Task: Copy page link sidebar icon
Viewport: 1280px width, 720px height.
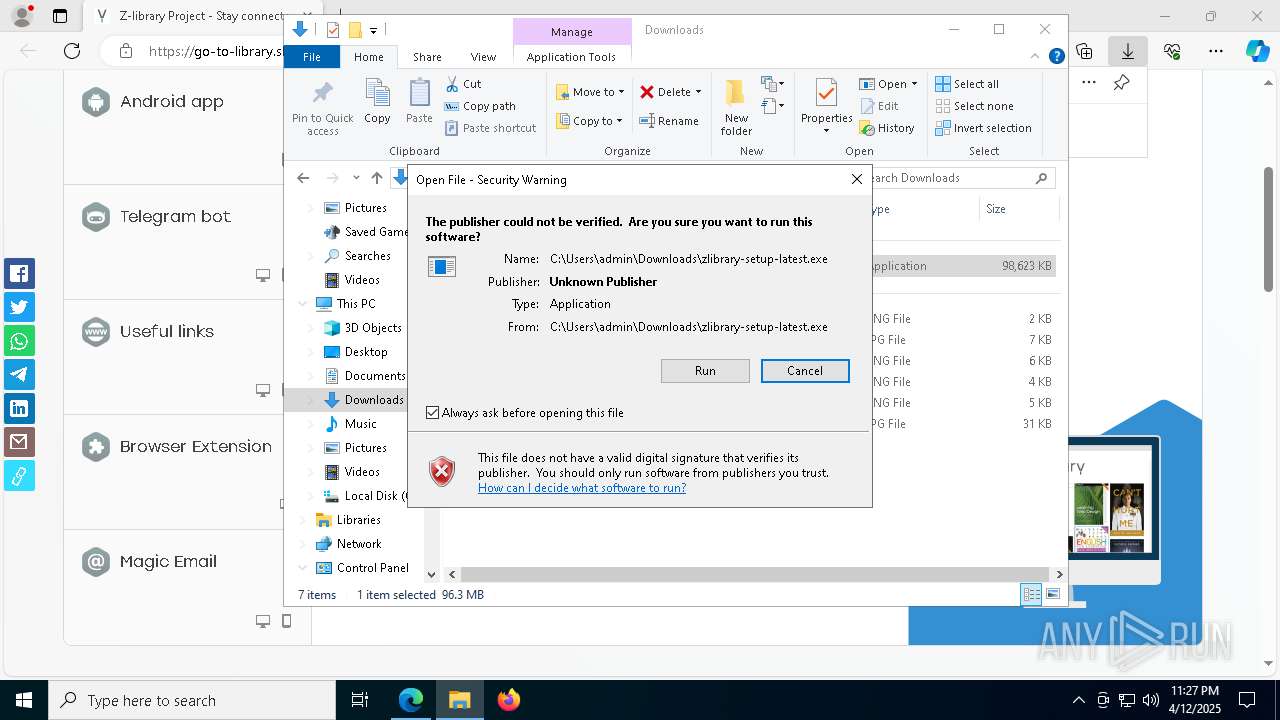Action: (x=19, y=475)
